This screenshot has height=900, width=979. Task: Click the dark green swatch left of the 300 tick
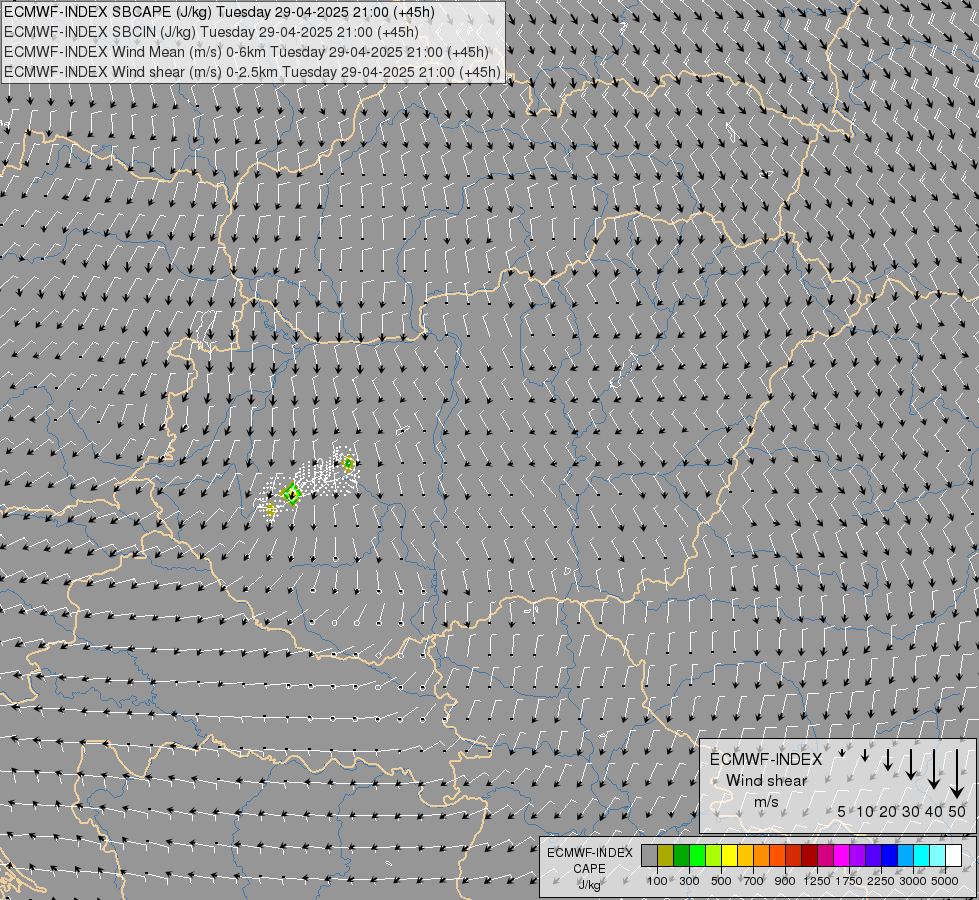pyautogui.click(x=682, y=855)
